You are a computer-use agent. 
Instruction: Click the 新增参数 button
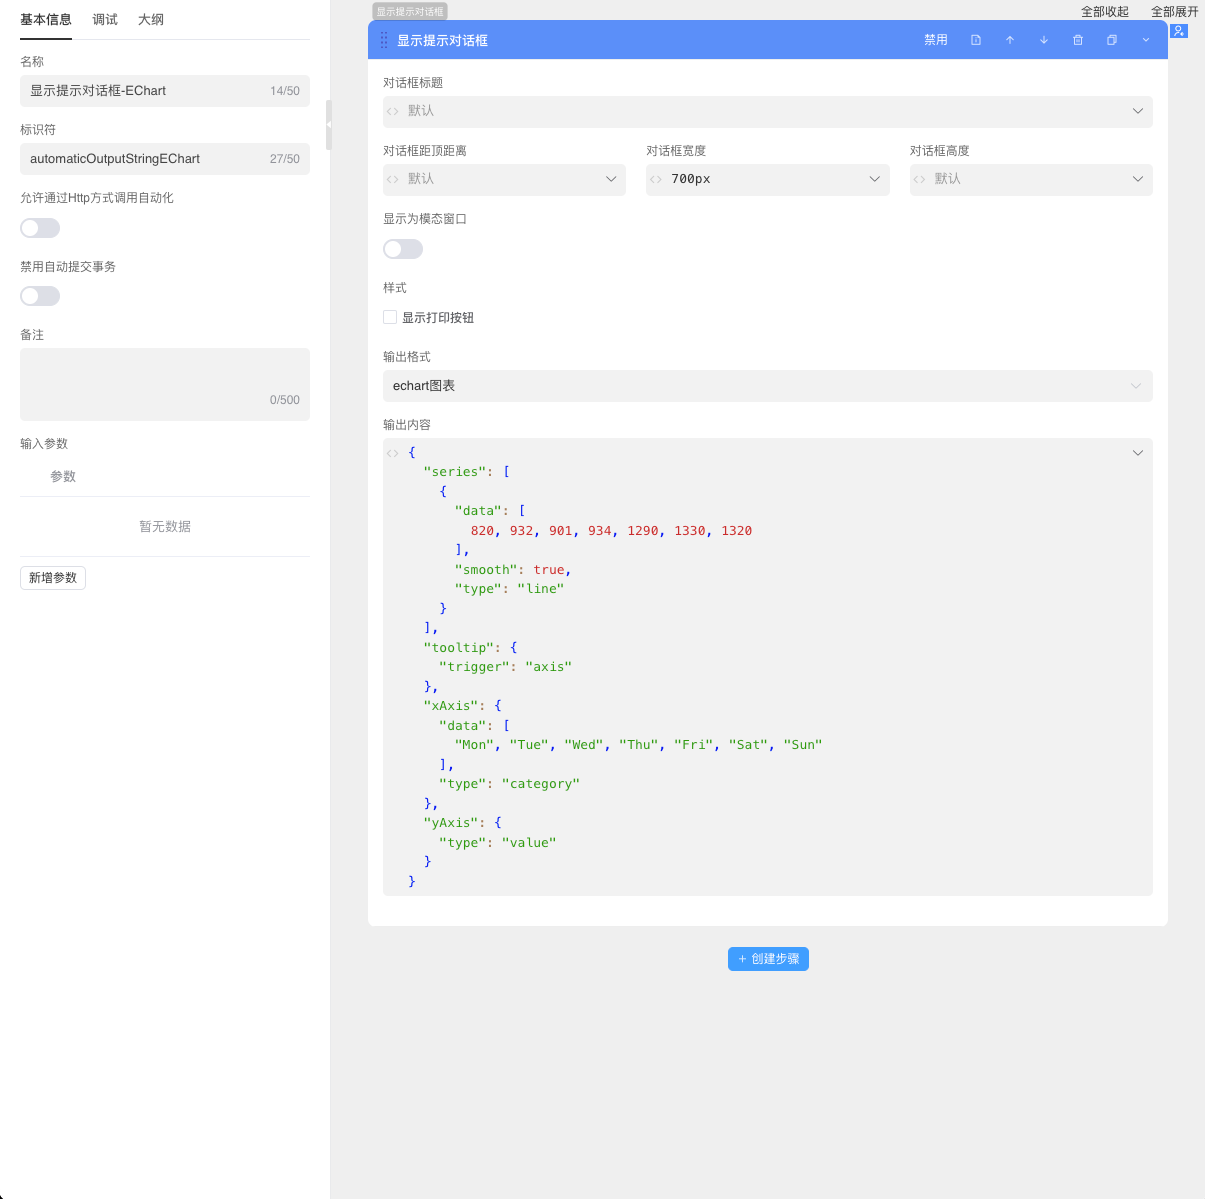[53, 578]
